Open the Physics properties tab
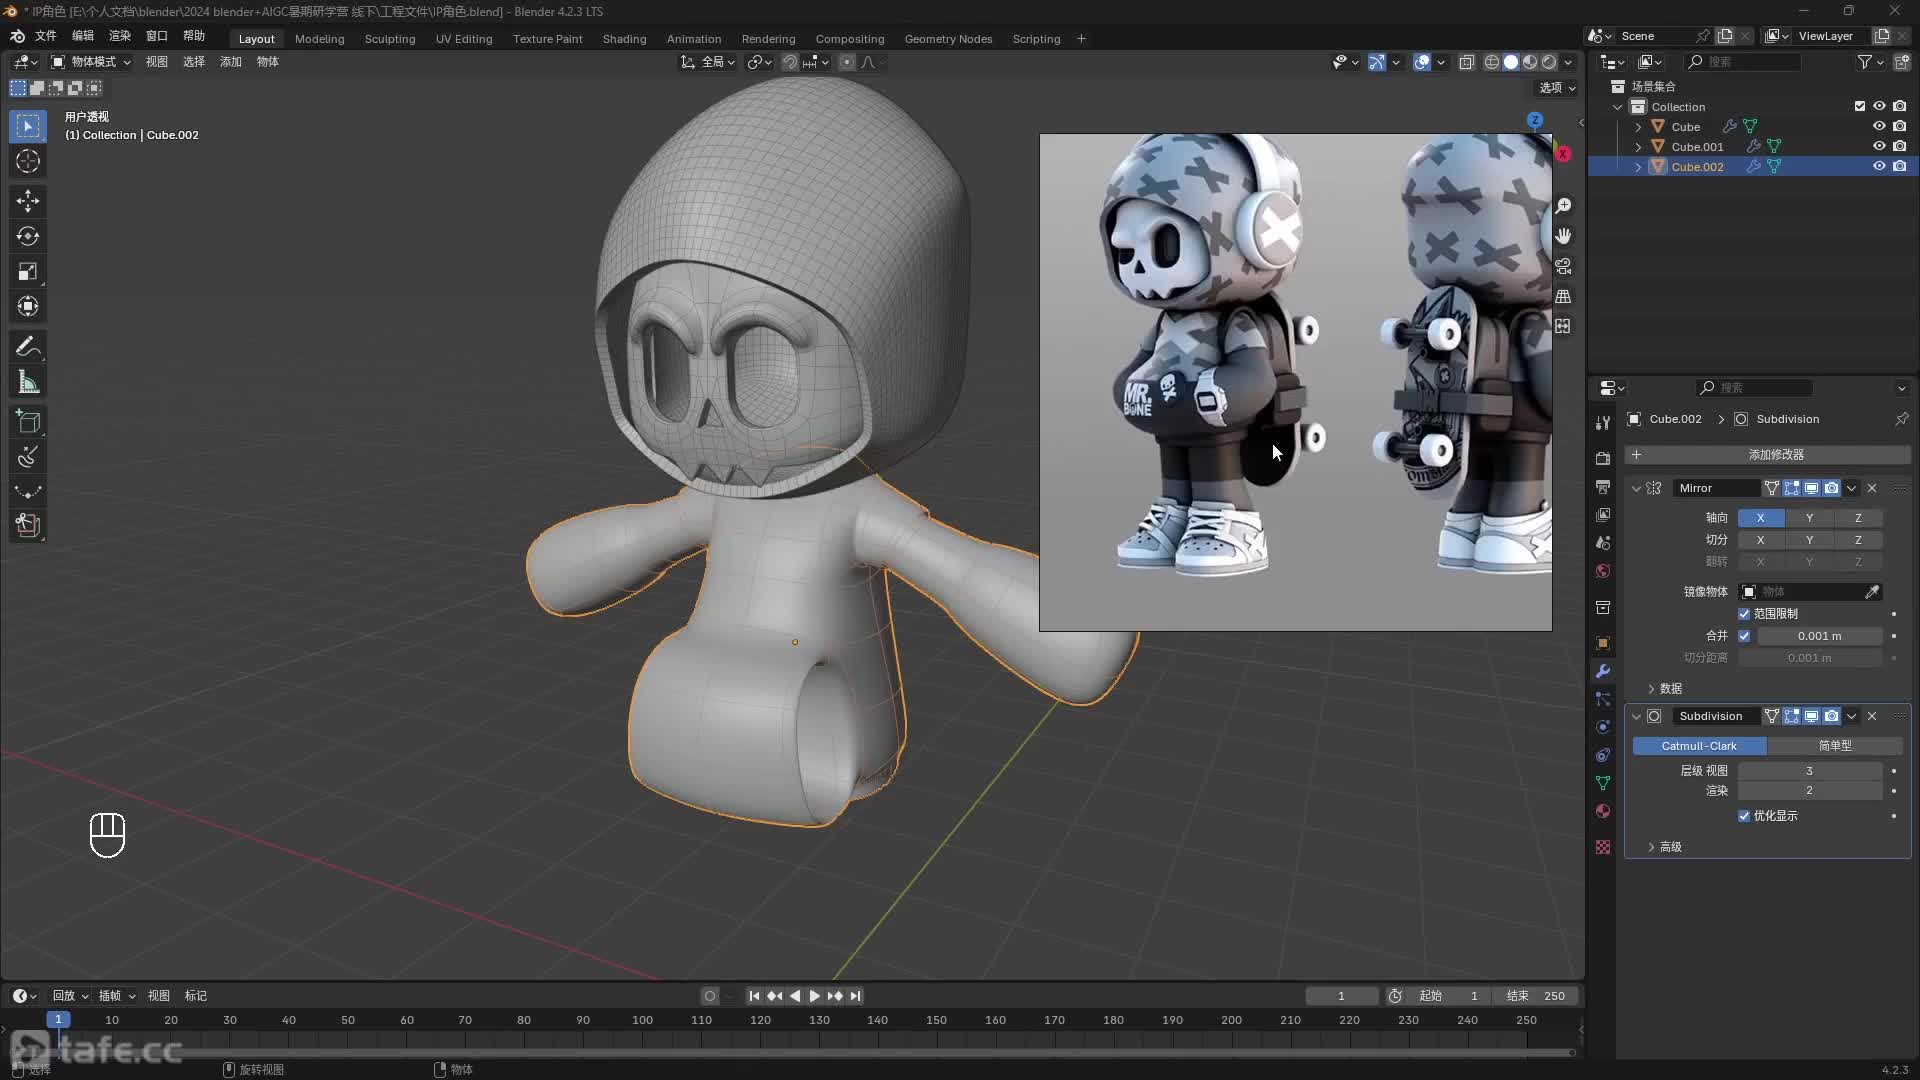The width and height of the screenshot is (1920, 1080). click(x=1603, y=727)
